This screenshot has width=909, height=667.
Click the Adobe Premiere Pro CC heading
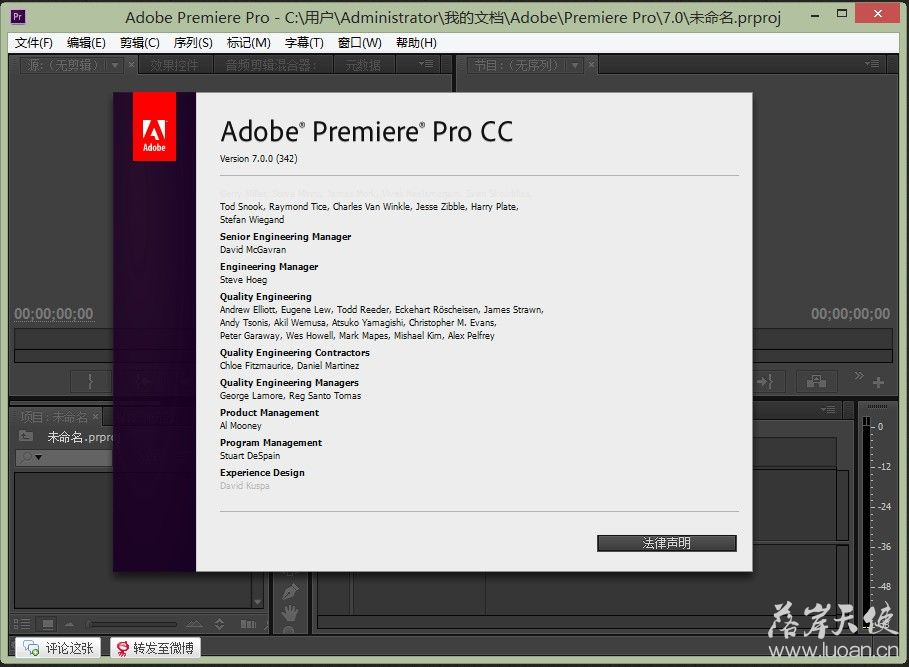coord(366,131)
